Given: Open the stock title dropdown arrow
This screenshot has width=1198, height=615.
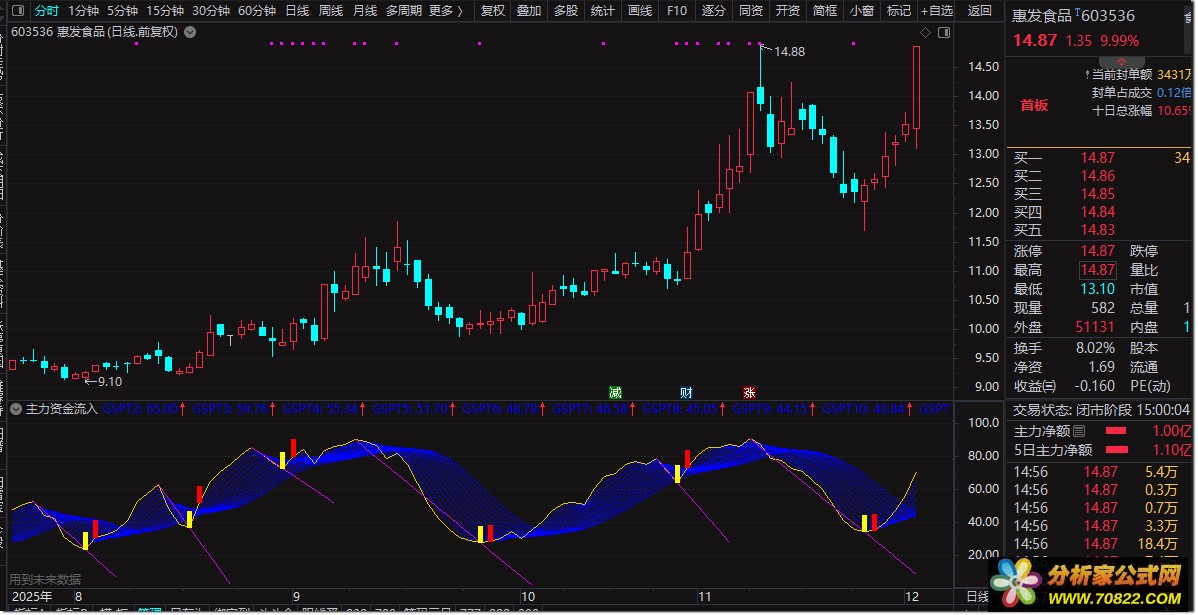Looking at the screenshot, I should coord(191,32).
